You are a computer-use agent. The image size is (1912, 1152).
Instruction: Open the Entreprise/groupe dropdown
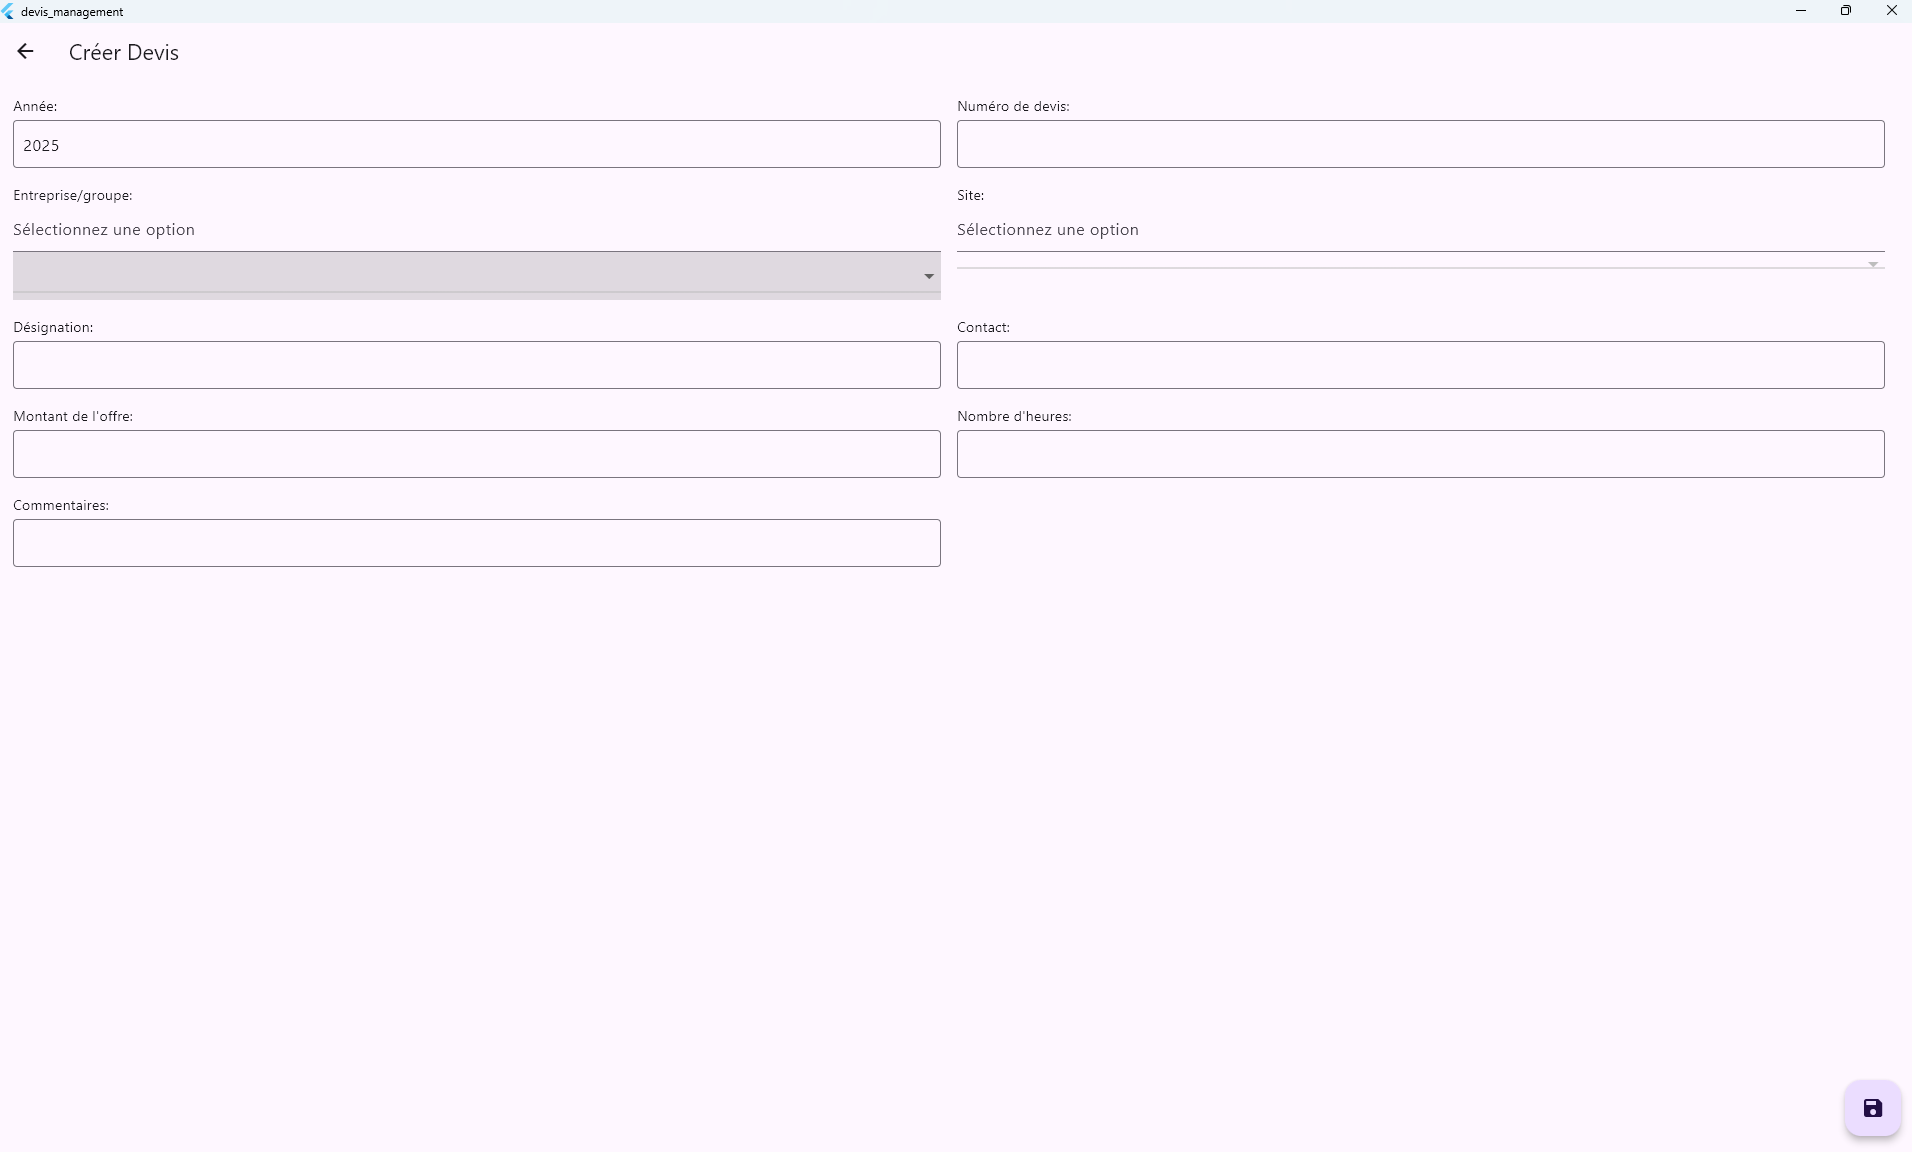[x=476, y=275]
